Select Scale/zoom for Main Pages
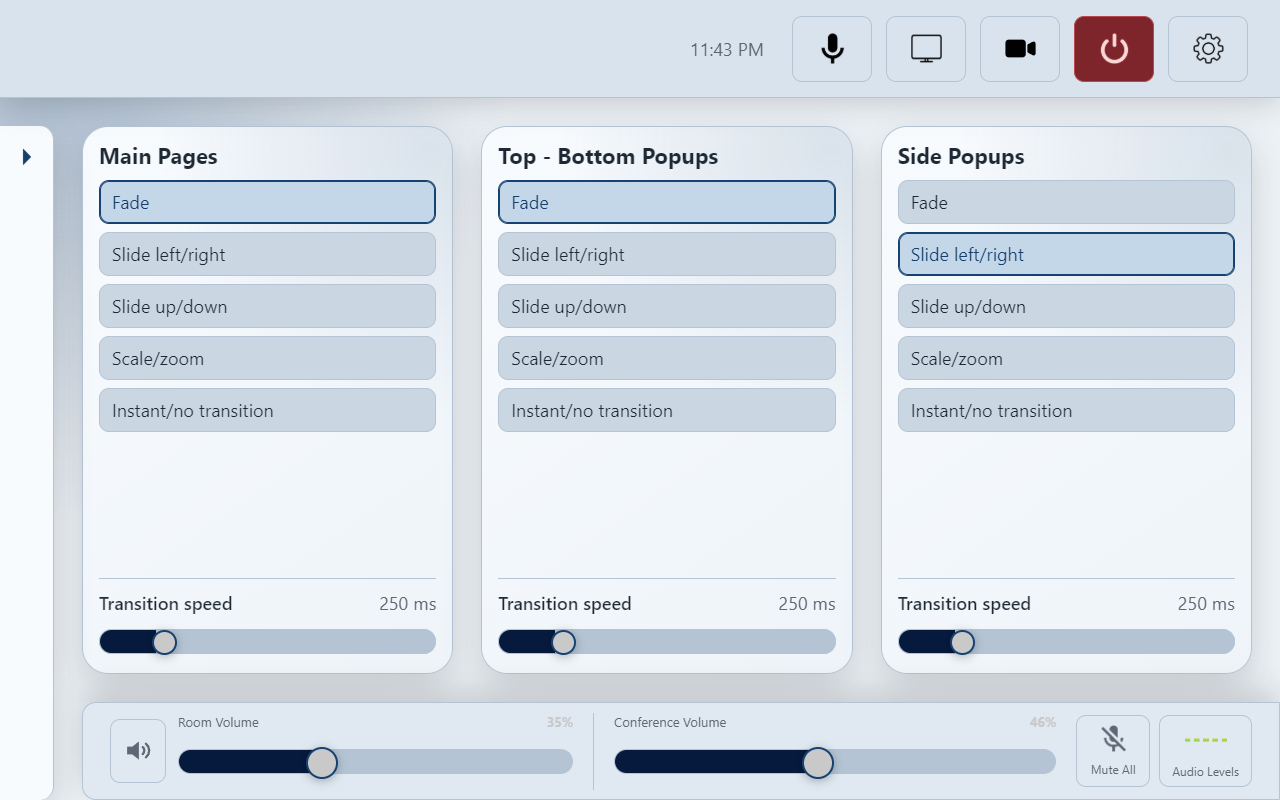The image size is (1280, 800). pos(267,358)
